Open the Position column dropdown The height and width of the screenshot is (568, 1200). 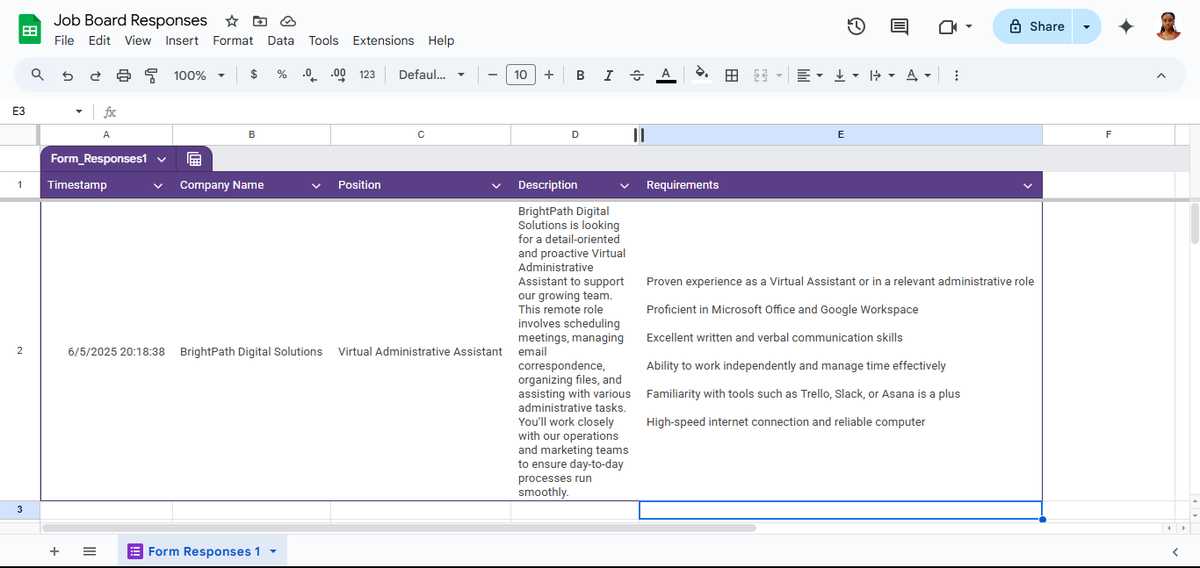496,185
